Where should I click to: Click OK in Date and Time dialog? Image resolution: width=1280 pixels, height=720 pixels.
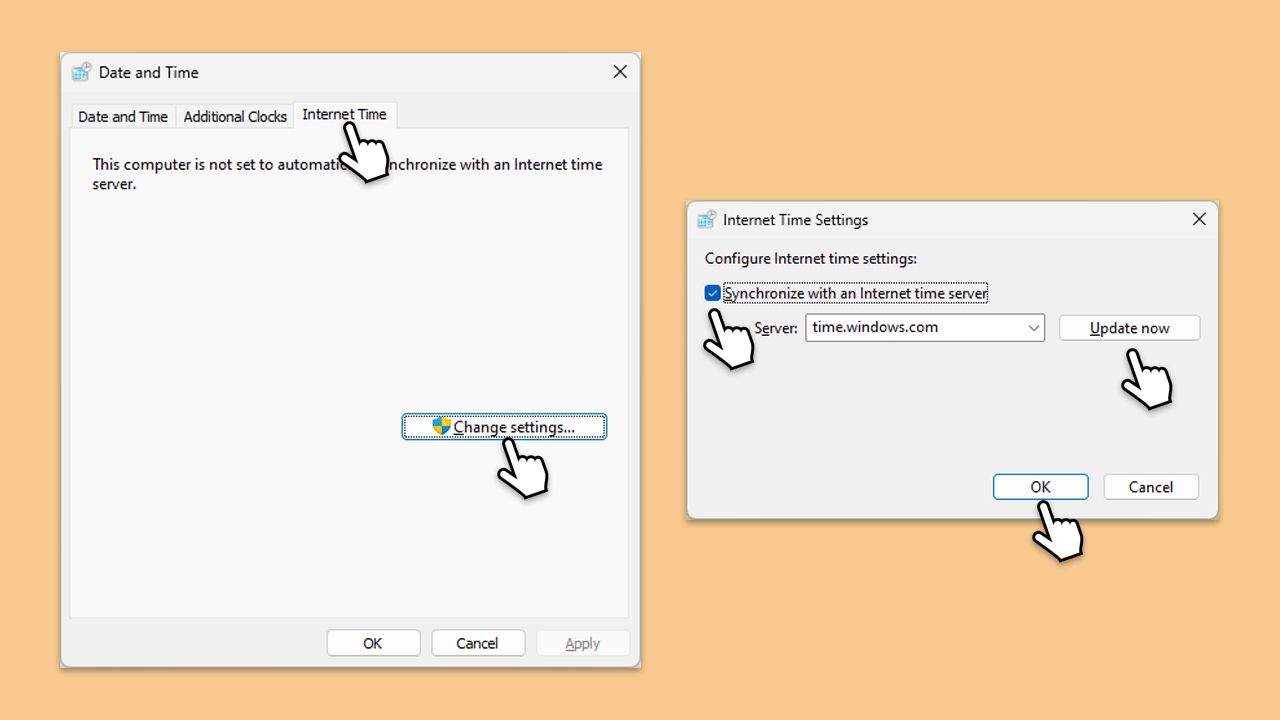[x=373, y=643]
